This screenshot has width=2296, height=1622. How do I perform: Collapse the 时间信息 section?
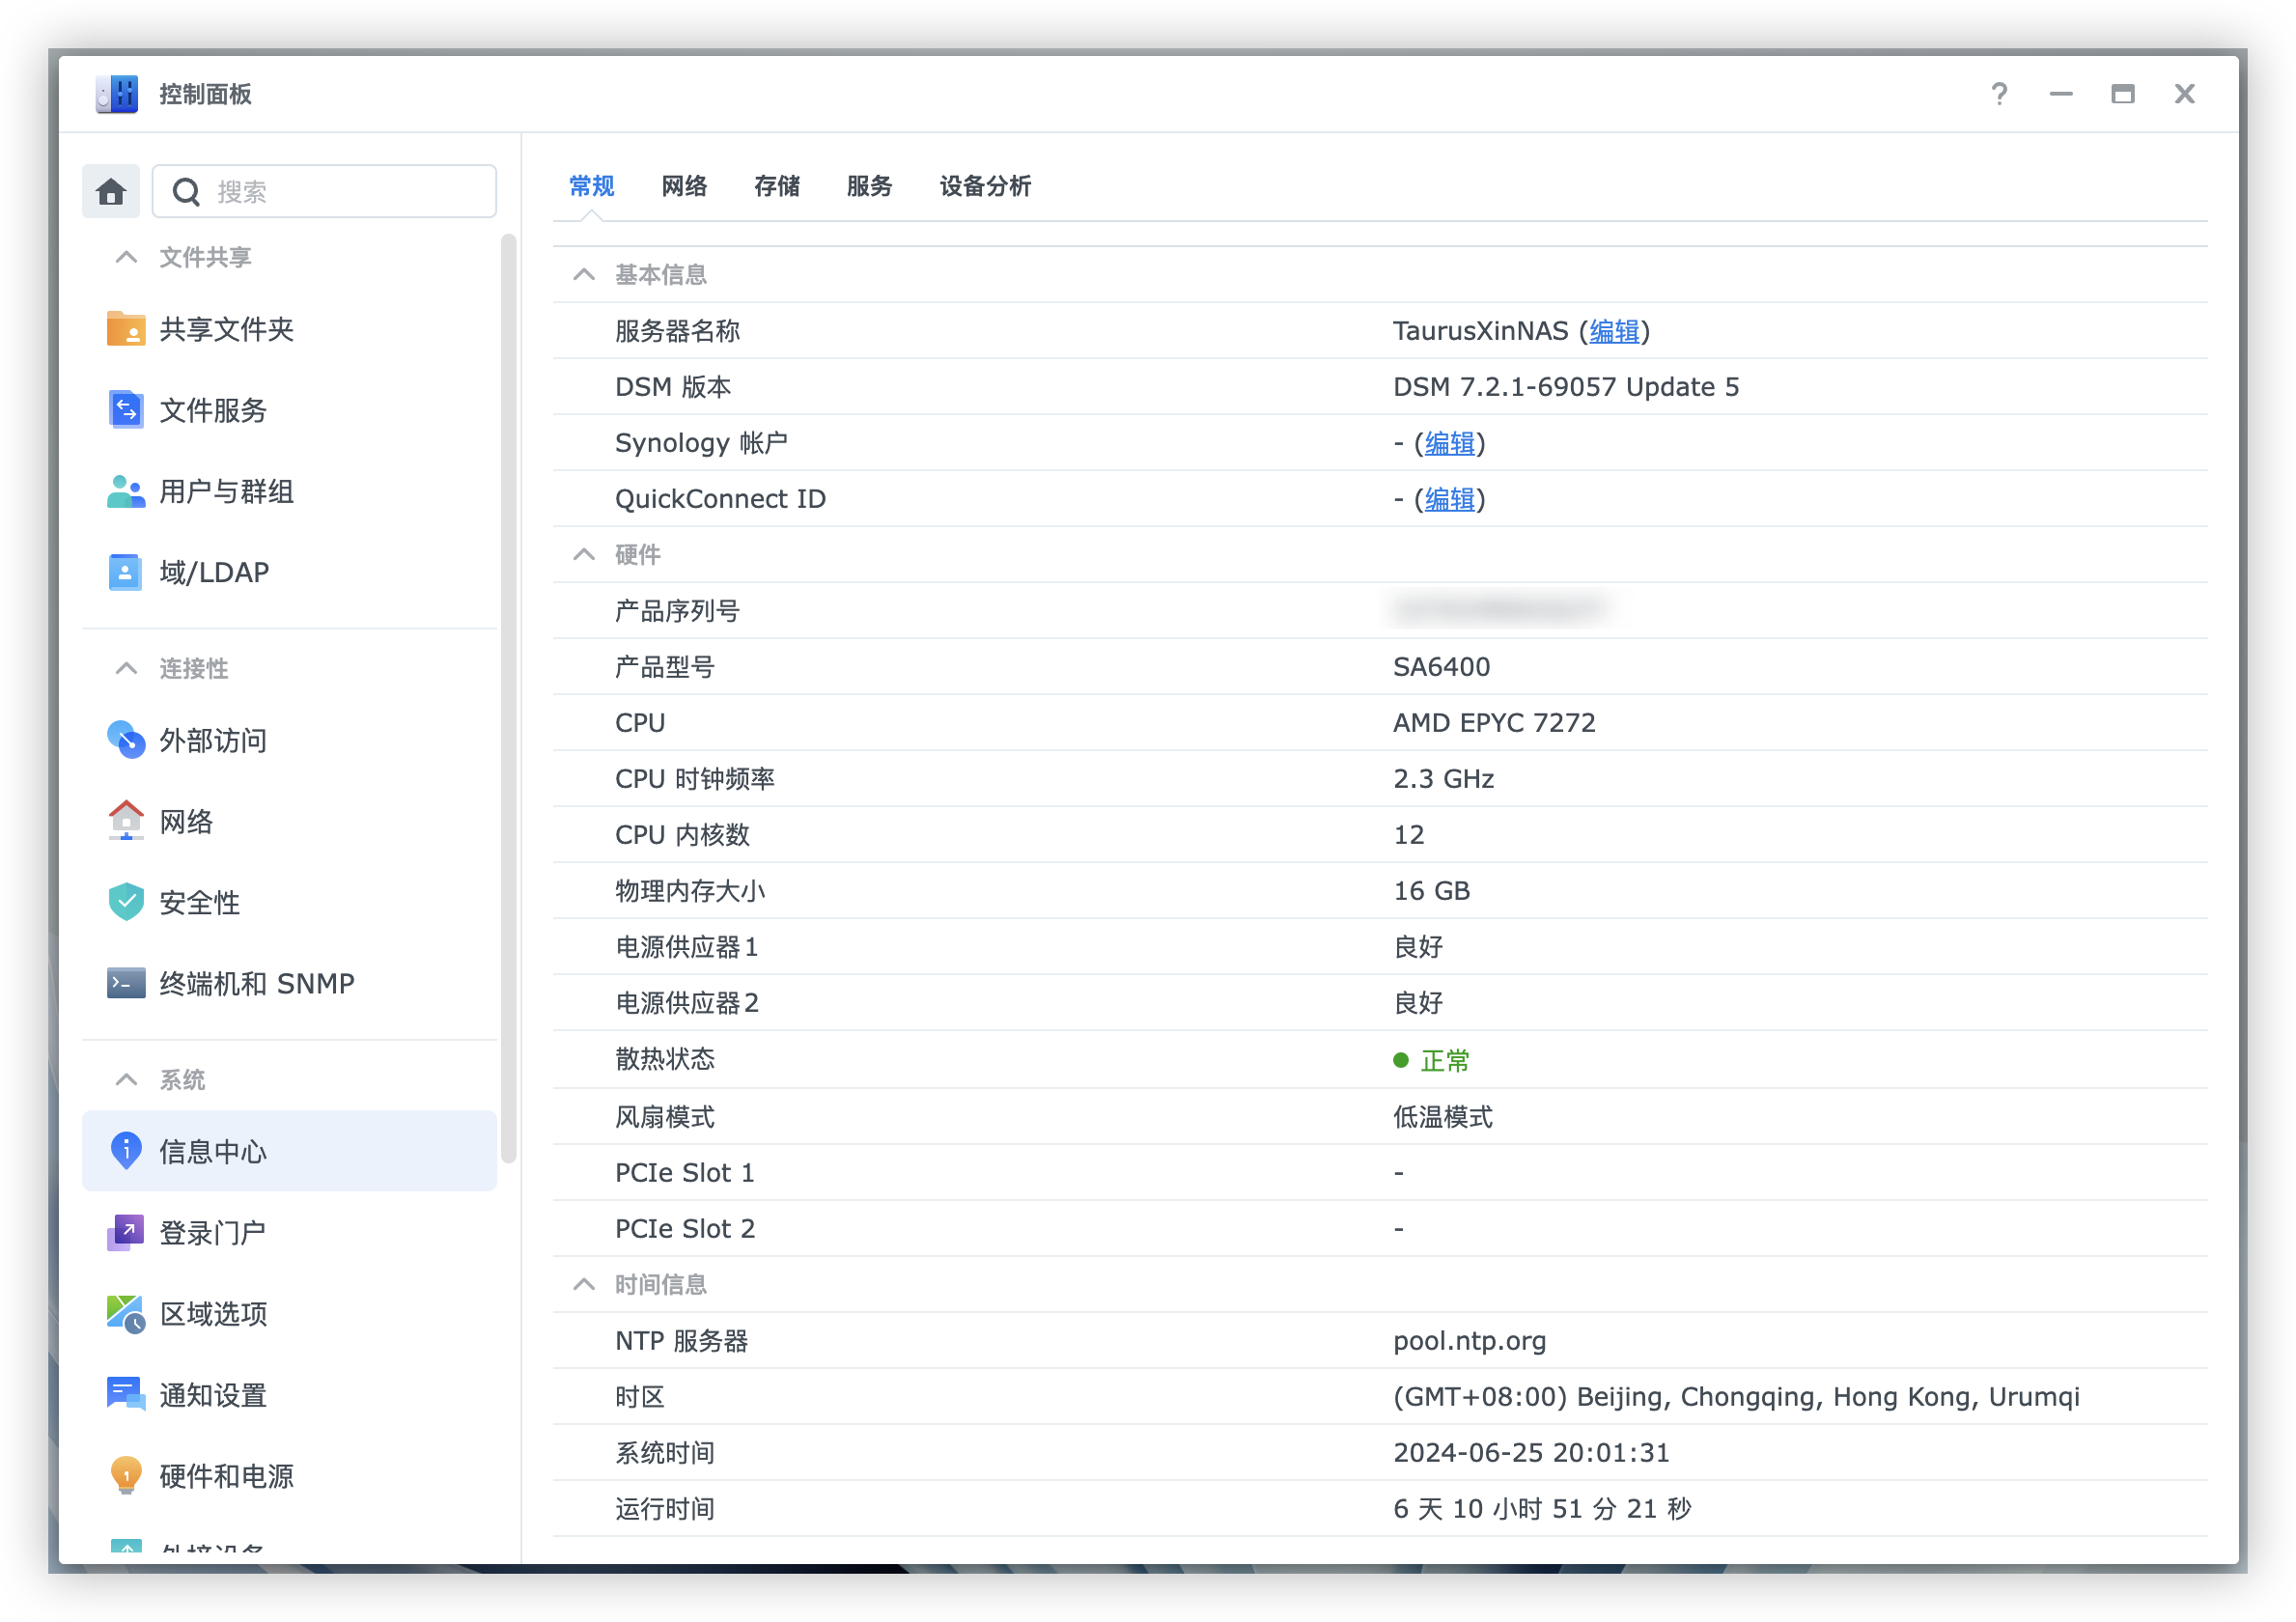click(584, 1284)
